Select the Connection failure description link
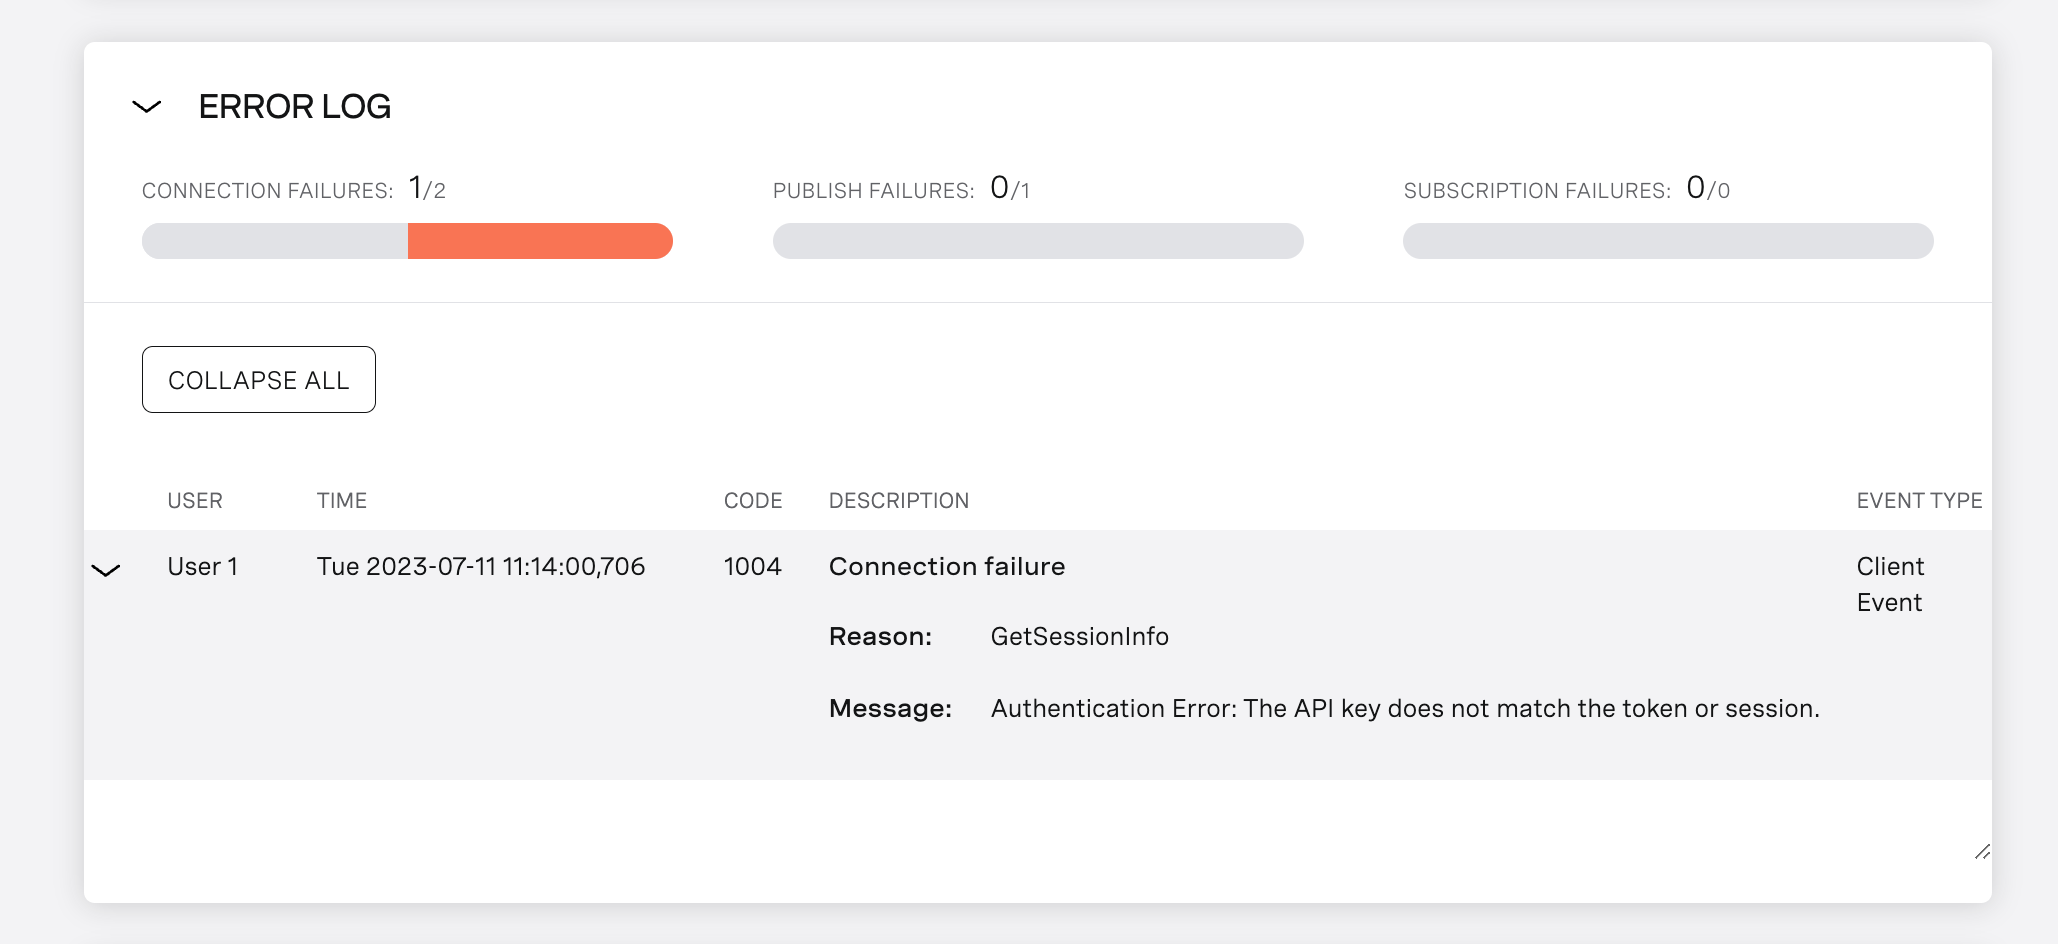 coord(946,566)
